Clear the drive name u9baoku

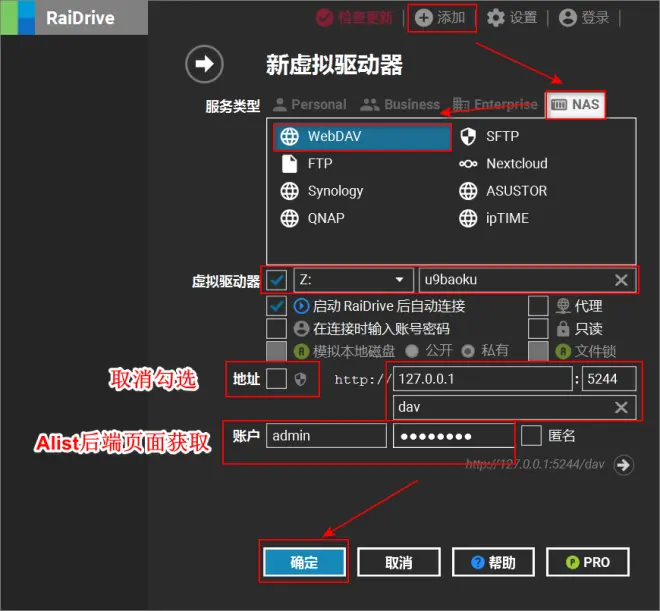point(621,280)
